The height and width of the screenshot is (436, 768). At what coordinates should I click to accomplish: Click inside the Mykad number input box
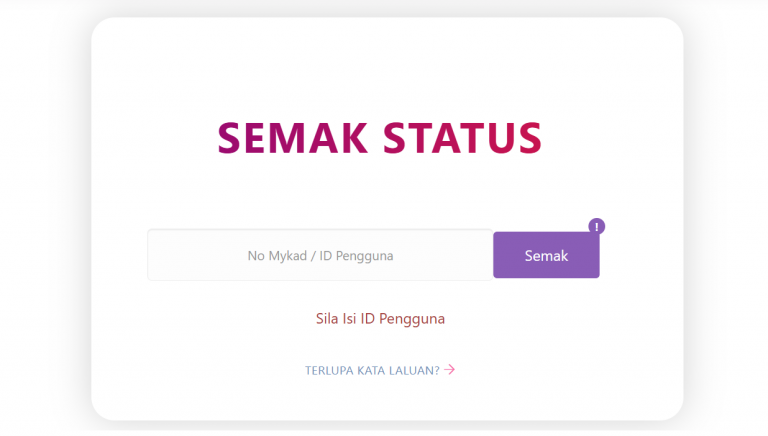[320, 255]
